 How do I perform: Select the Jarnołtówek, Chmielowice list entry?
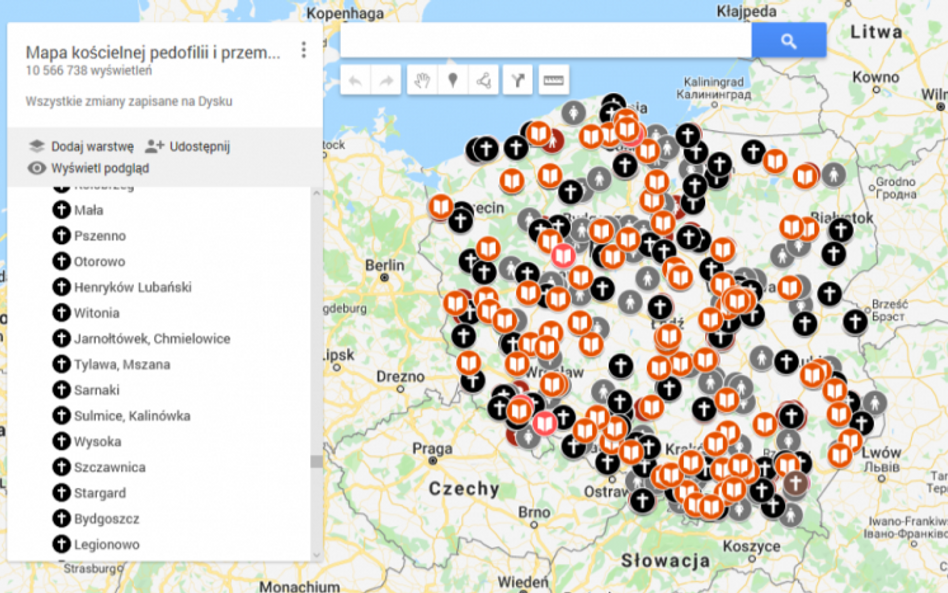tap(152, 339)
